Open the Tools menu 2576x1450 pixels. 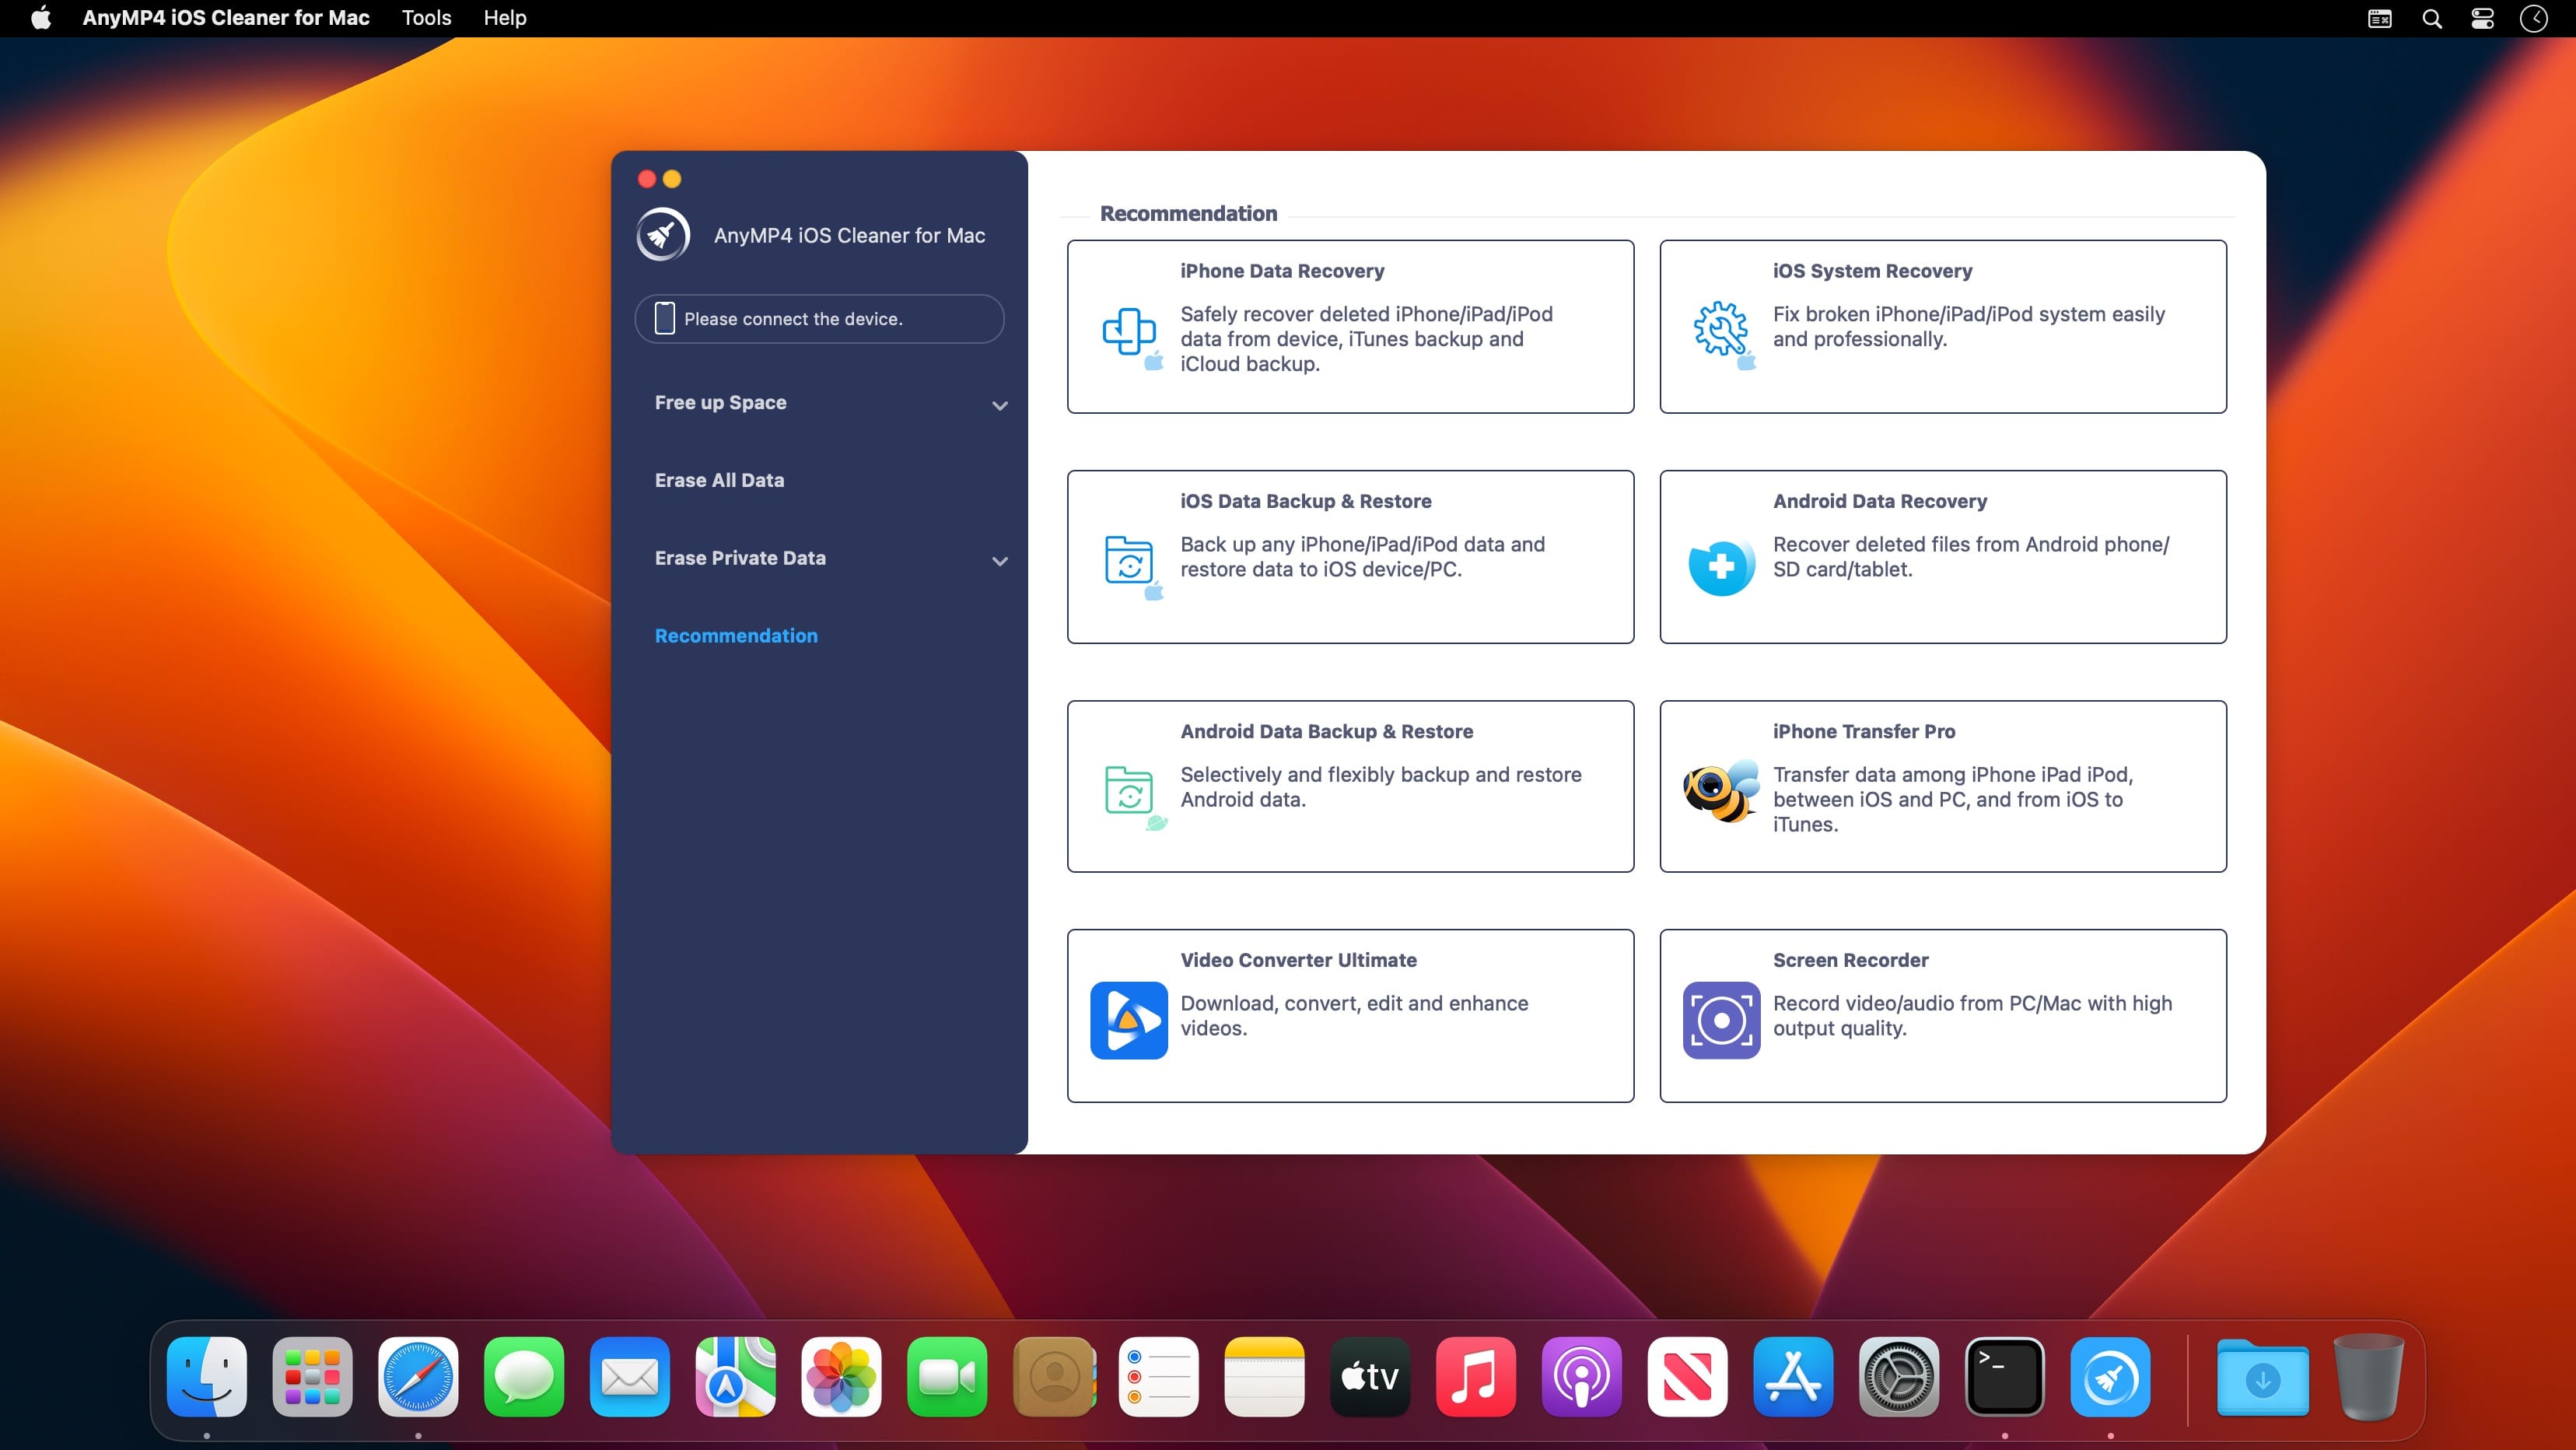point(426,18)
